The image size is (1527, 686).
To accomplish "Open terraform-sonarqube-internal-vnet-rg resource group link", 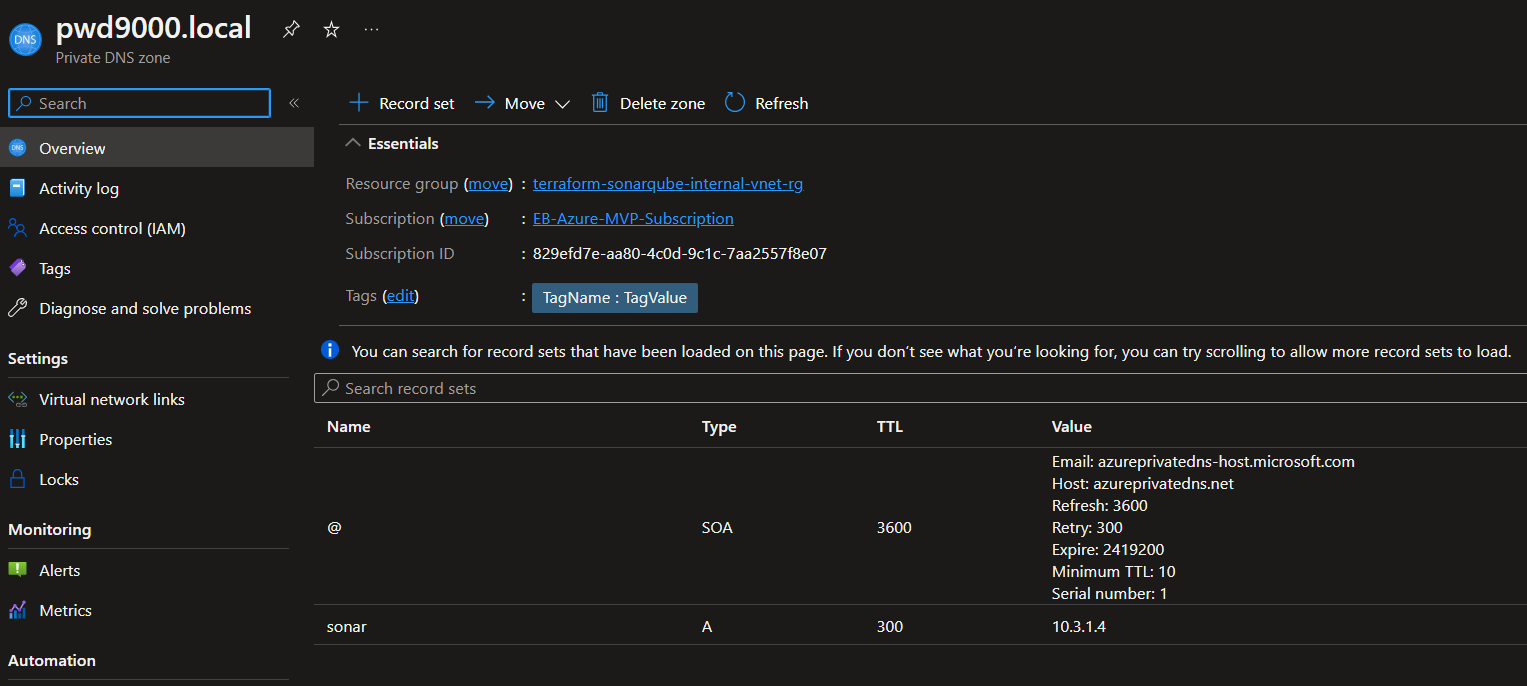I will pyautogui.click(x=668, y=184).
